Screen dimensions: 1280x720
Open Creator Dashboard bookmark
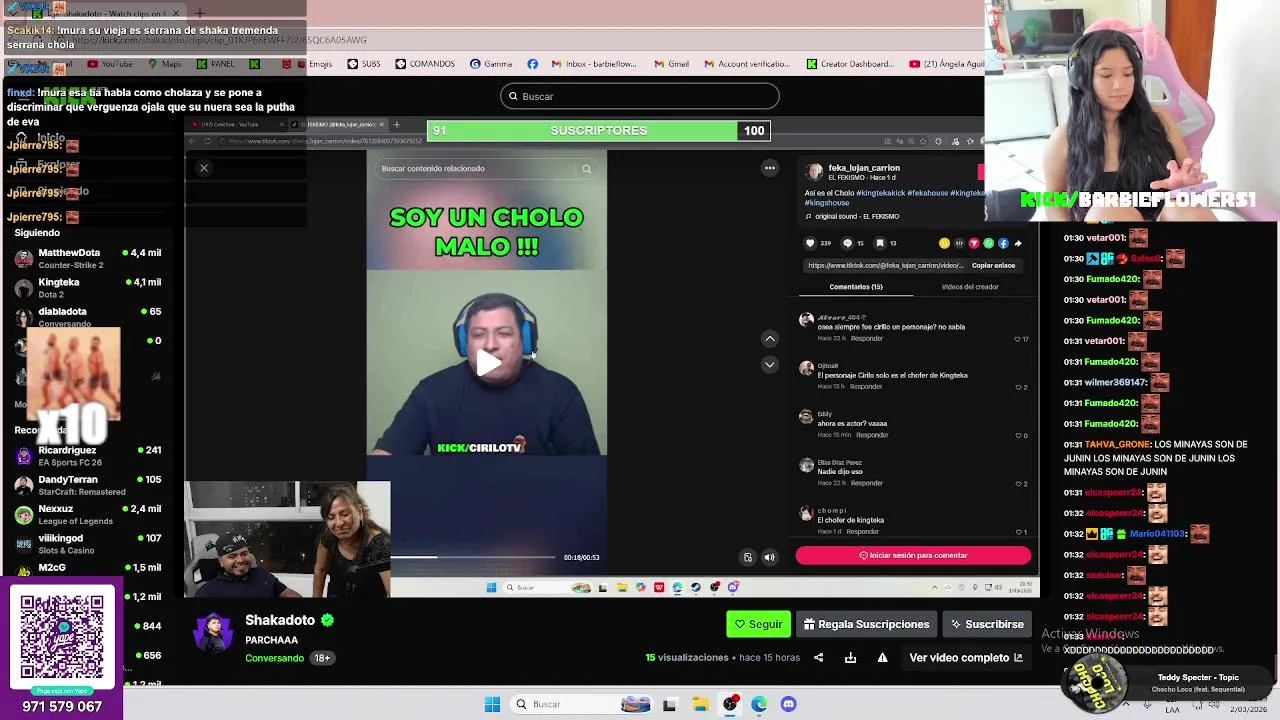click(850, 64)
